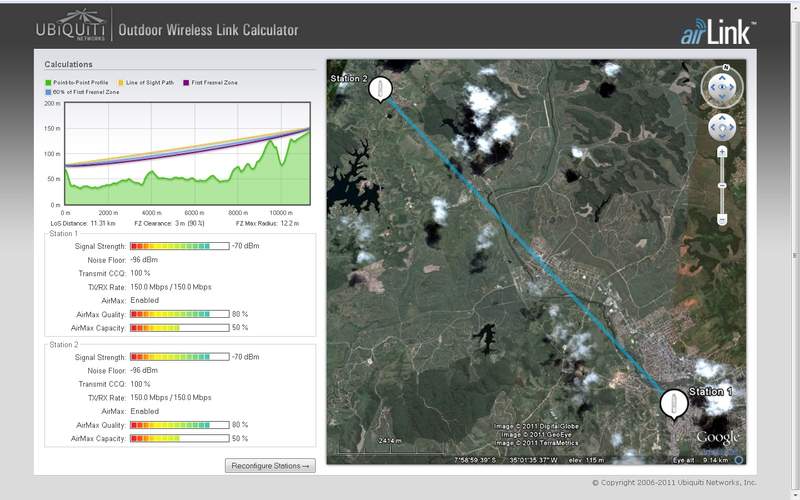Rotate view left with look joystick arrow
This screenshot has width=800, height=500.
pos(712,87)
